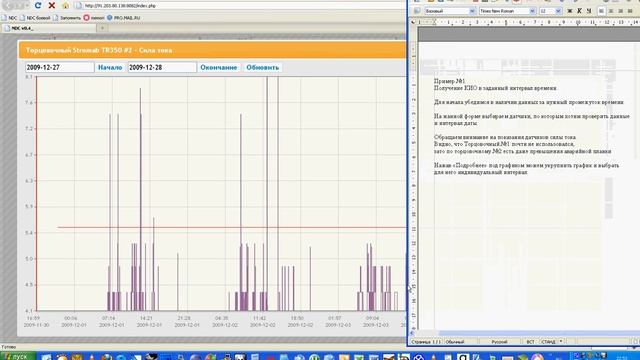The height and width of the screenshot is (360, 640).
Task: Open the Windows Пуск start button
Action: 18,356
